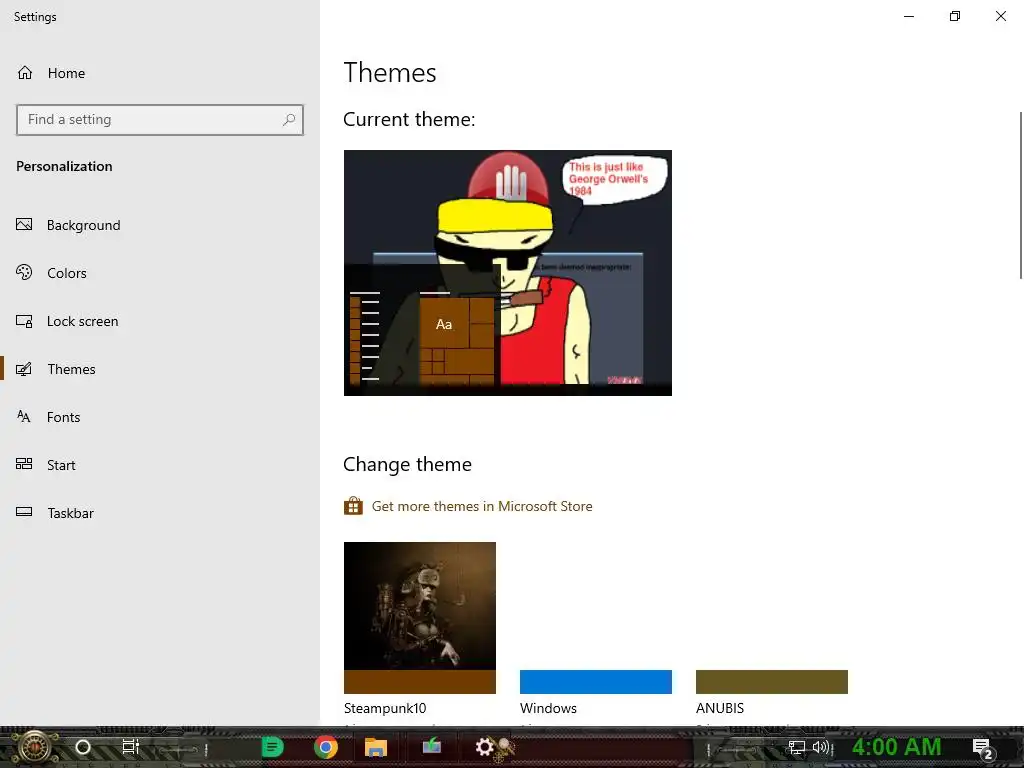This screenshot has height=768, width=1024.
Task: Restore down the Settings window
Action: click(955, 16)
